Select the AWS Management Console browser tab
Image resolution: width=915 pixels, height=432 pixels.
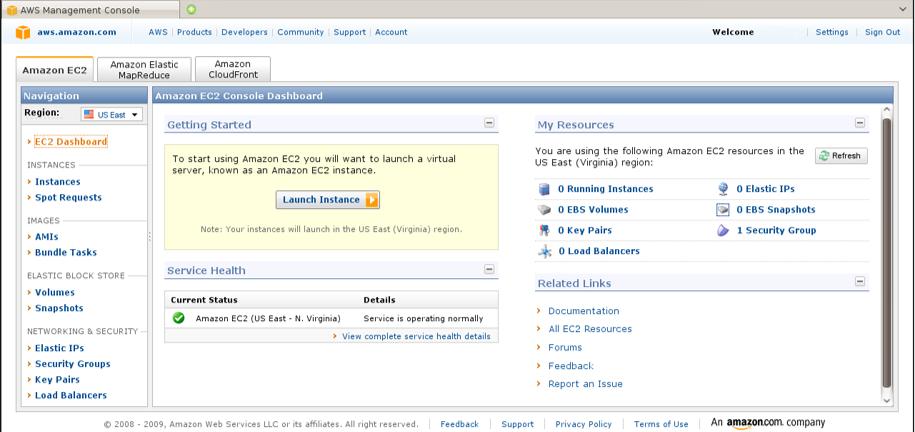point(90,10)
